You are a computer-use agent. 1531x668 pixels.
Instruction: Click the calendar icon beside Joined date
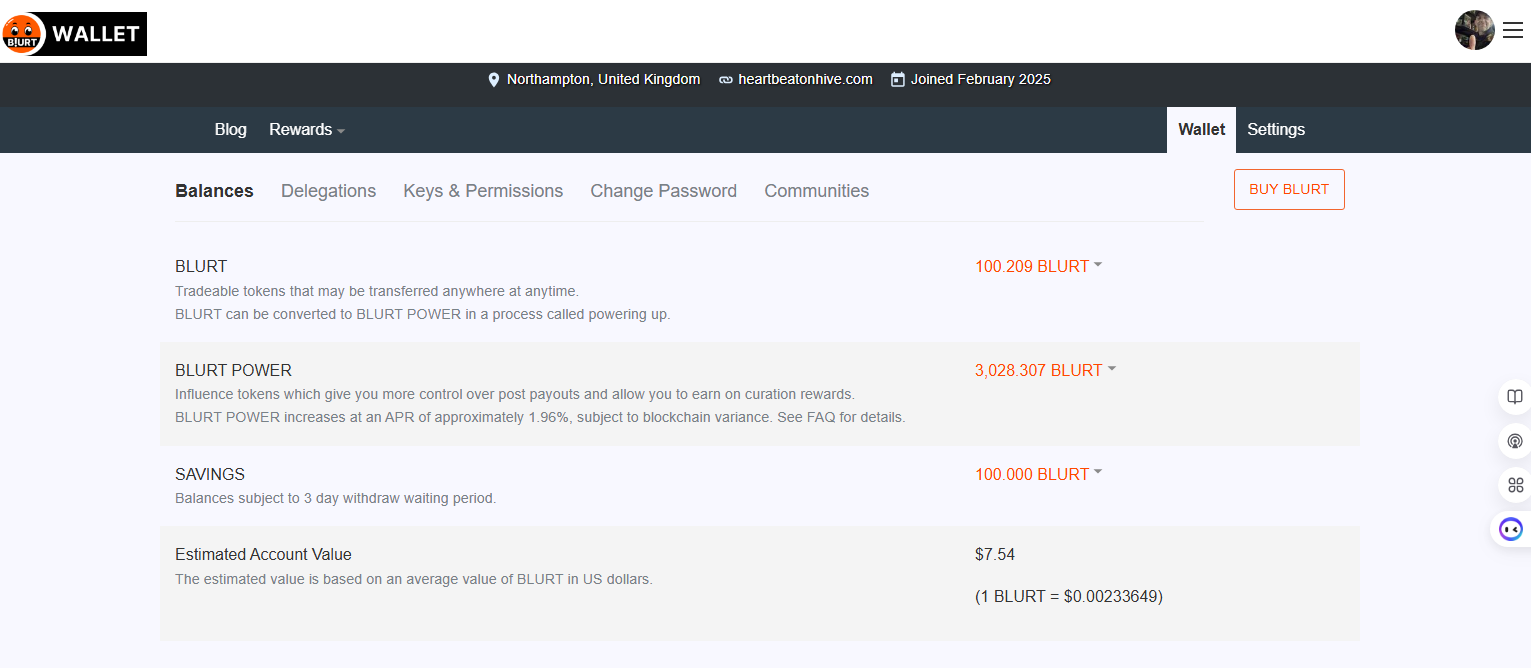pos(897,79)
